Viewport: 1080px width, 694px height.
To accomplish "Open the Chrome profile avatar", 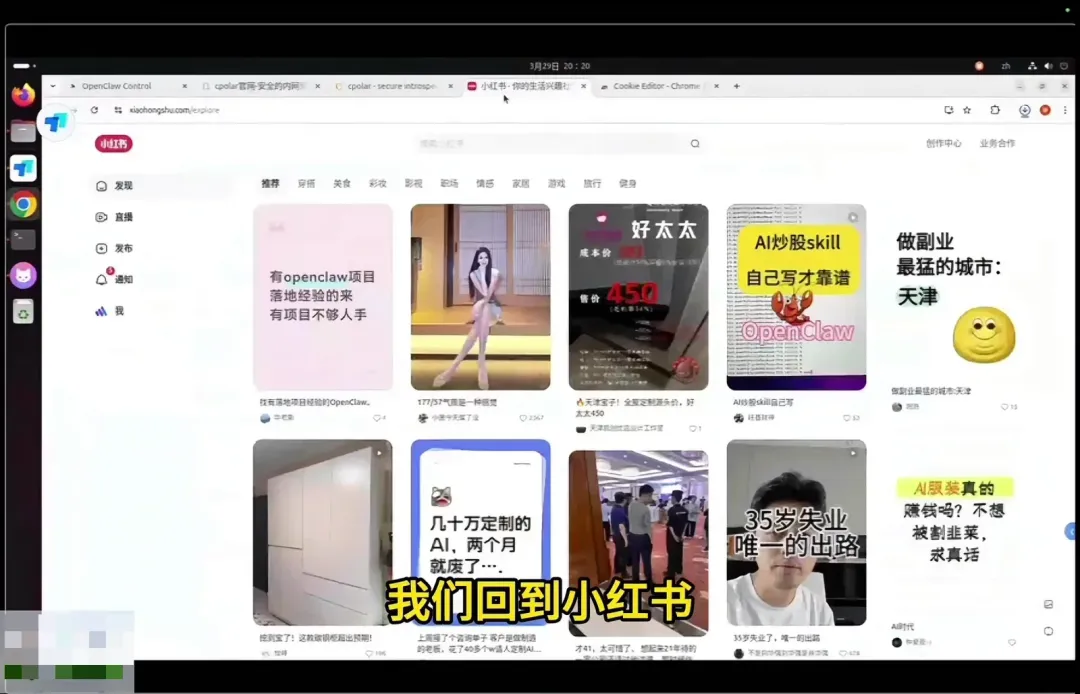I will pyautogui.click(x=1046, y=110).
